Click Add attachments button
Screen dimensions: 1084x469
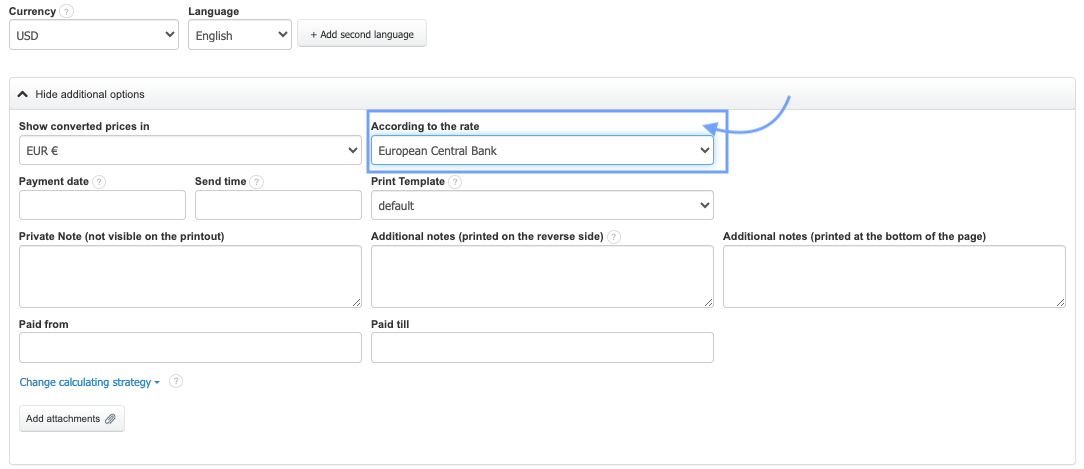[x=72, y=418]
